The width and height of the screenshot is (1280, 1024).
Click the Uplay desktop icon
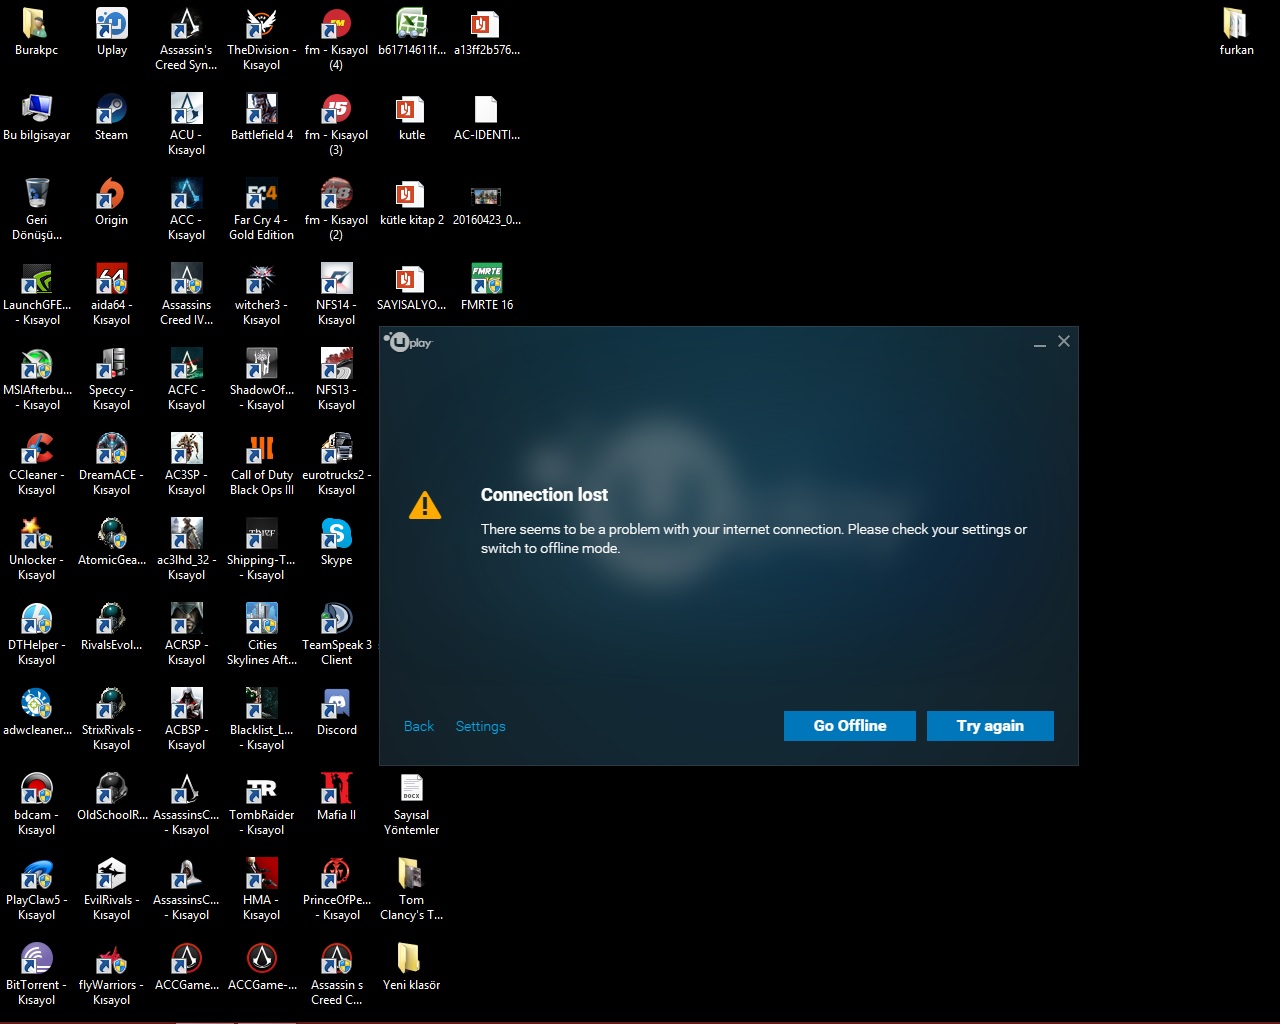click(x=111, y=25)
